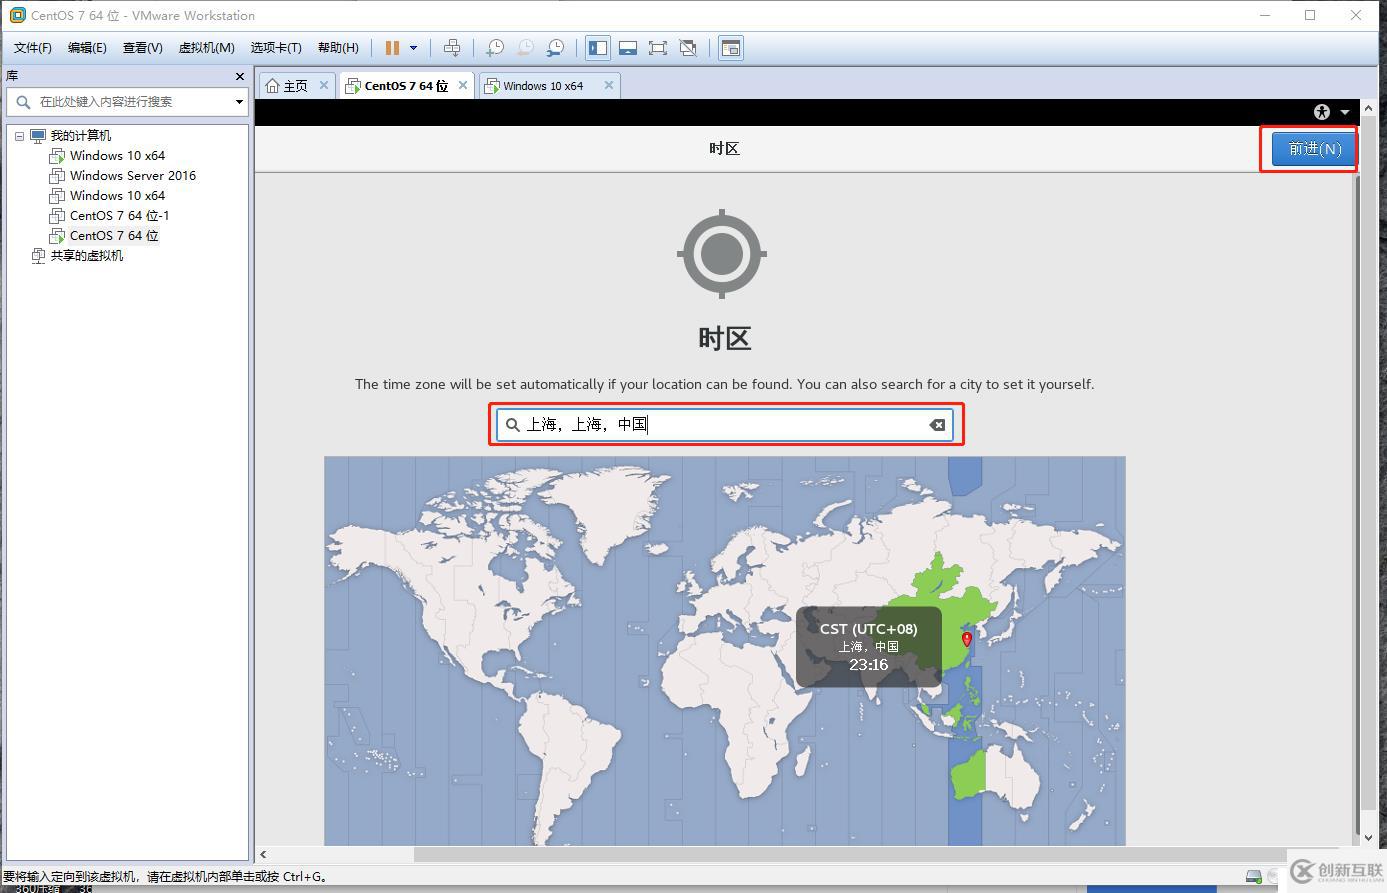This screenshot has height=893, width=1387.
Task: Open the 帮助(H) menu
Action: point(338,48)
